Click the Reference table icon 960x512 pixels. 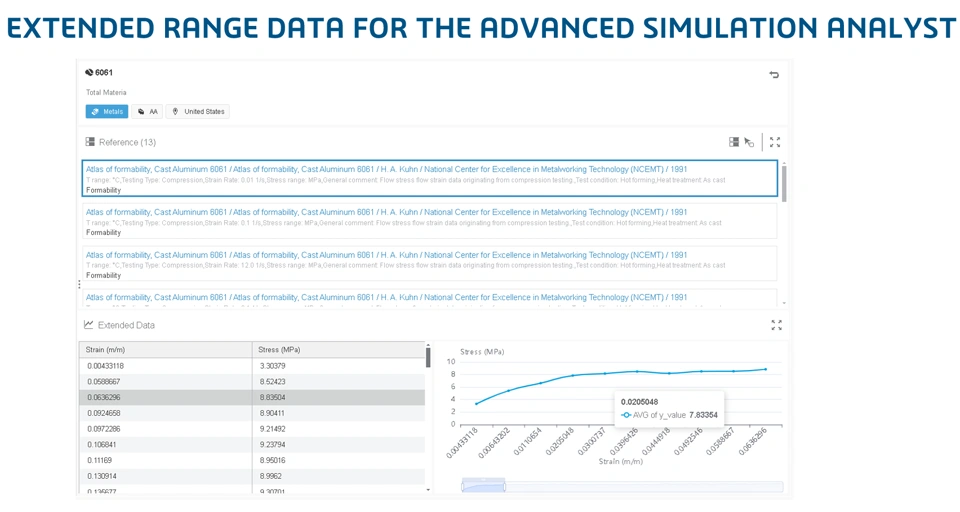pyautogui.click(x=90, y=141)
